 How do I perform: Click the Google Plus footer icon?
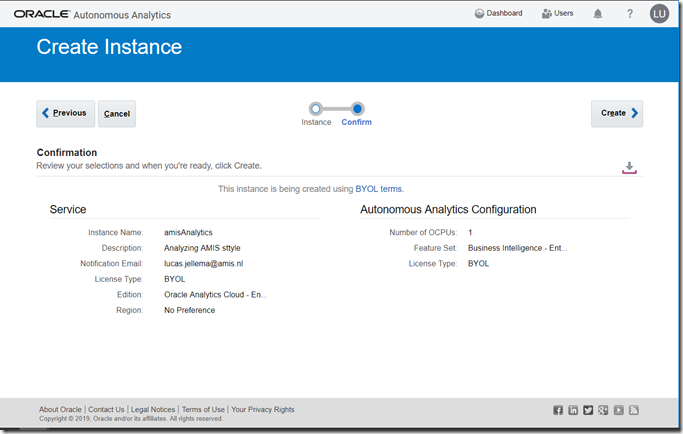[603, 410]
